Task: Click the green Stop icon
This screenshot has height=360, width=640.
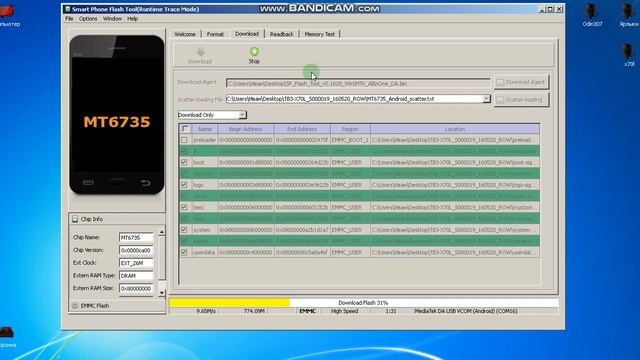Action: click(254, 51)
